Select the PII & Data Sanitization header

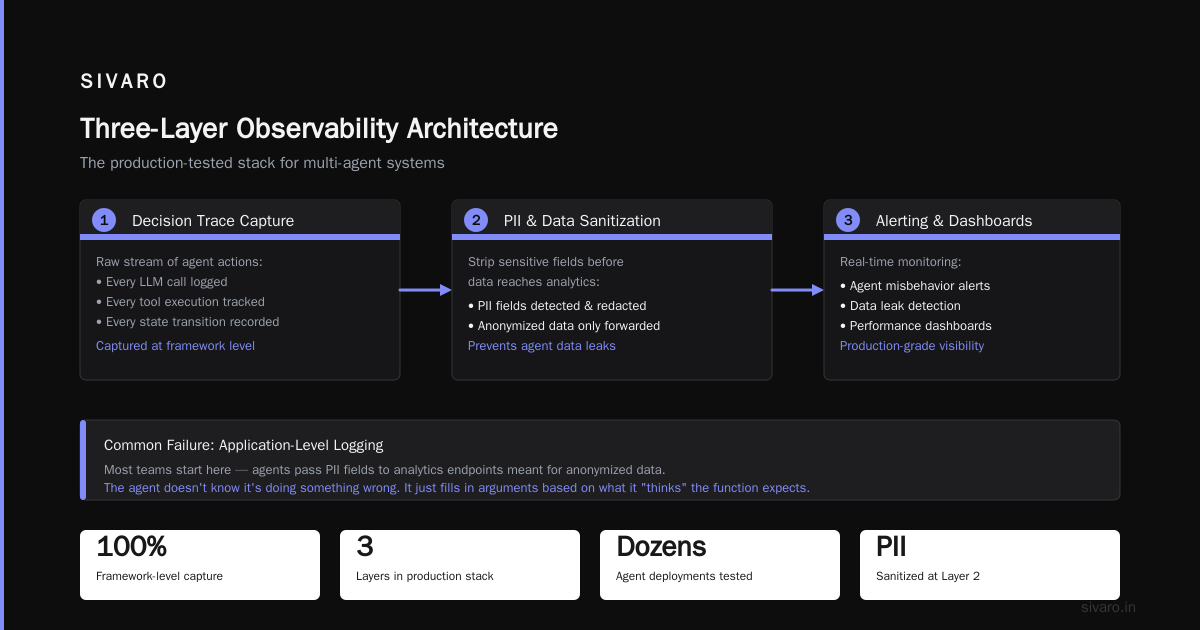click(x=582, y=221)
